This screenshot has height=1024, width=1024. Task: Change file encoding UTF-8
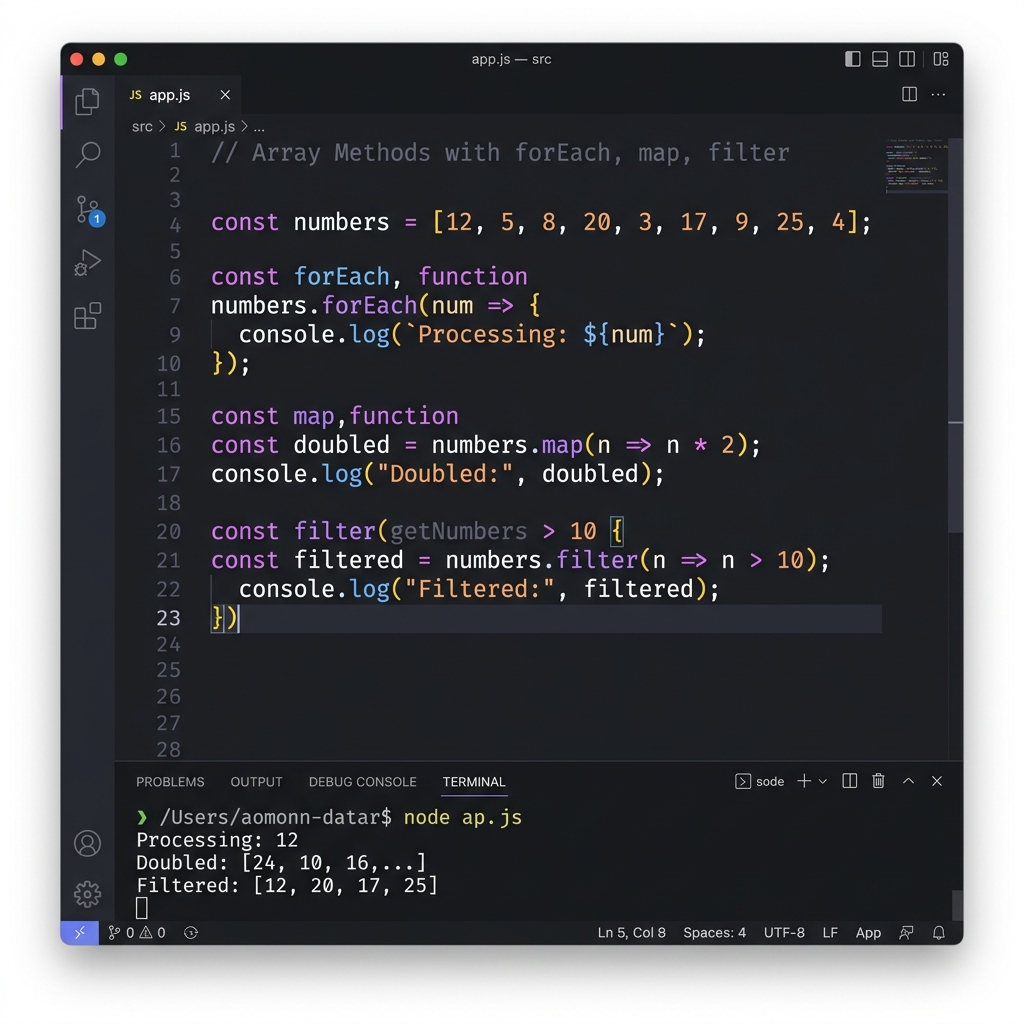(784, 933)
